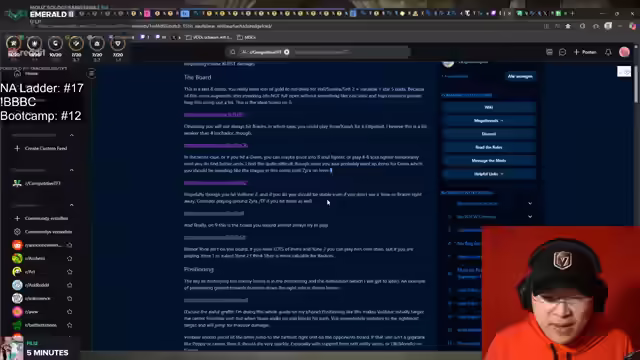
Task: Open the manage communities gear entry
Action: point(42,232)
